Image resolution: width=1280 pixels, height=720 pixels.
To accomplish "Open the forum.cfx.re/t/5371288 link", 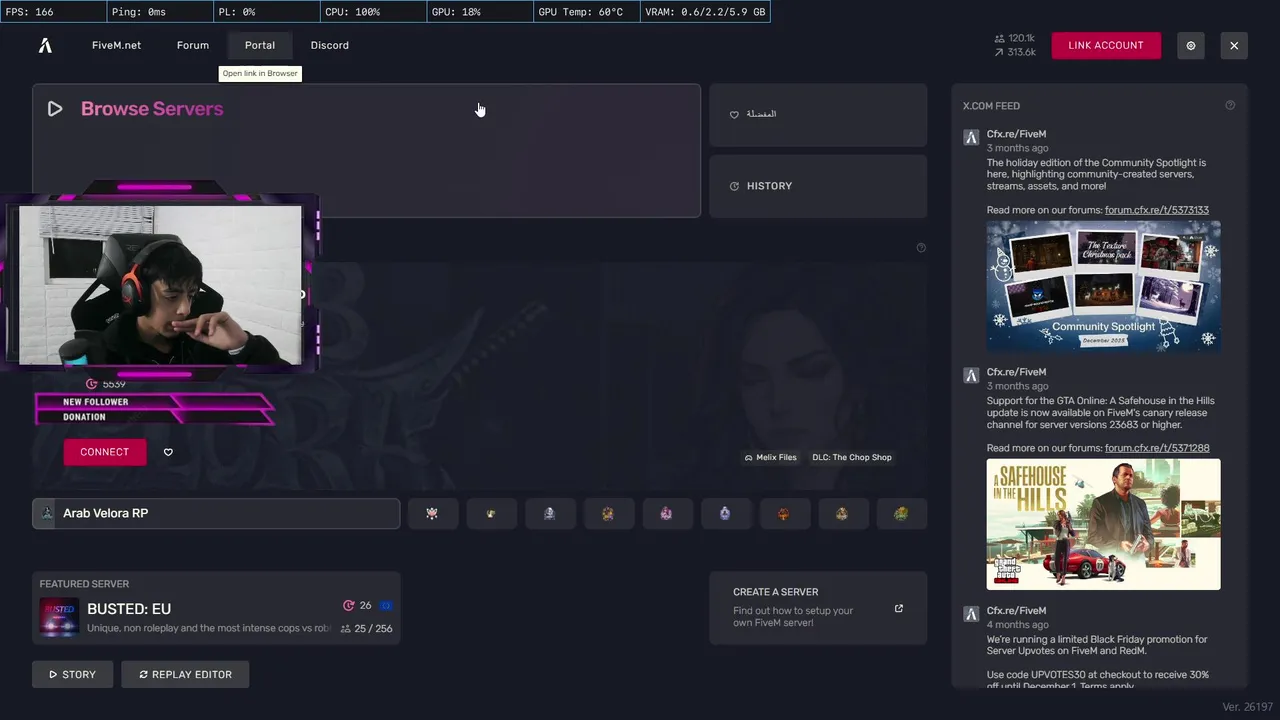I will click(1157, 448).
